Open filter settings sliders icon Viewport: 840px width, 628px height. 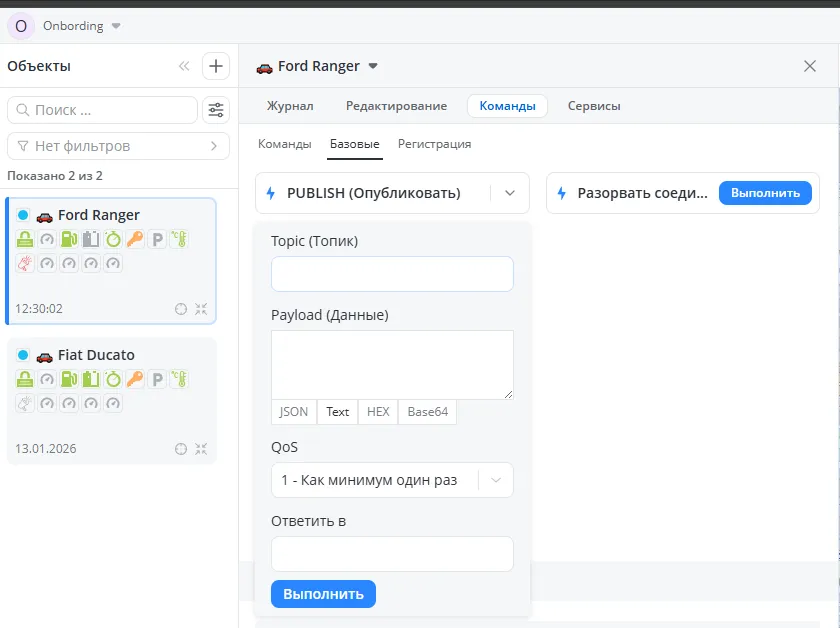click(215, 110)
